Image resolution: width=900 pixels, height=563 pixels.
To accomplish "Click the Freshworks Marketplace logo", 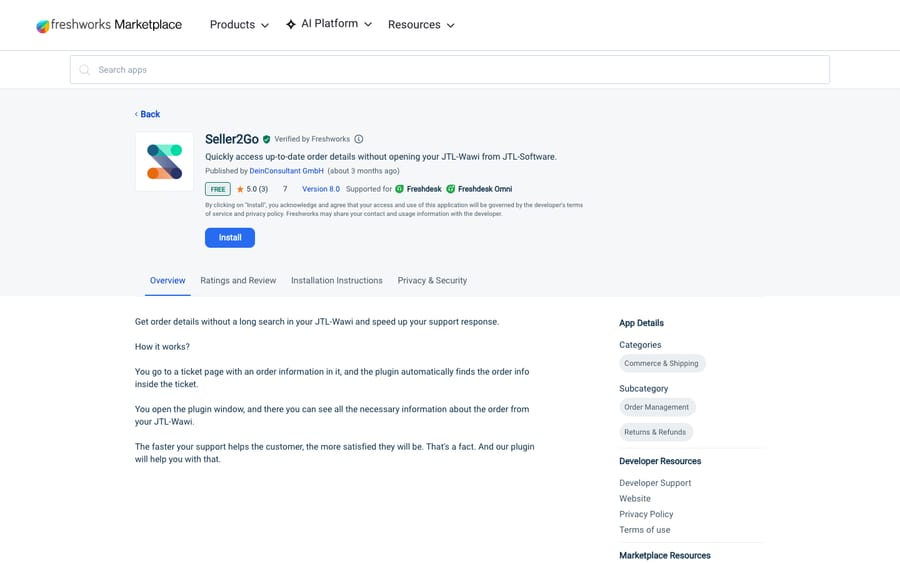I will 109,25.
